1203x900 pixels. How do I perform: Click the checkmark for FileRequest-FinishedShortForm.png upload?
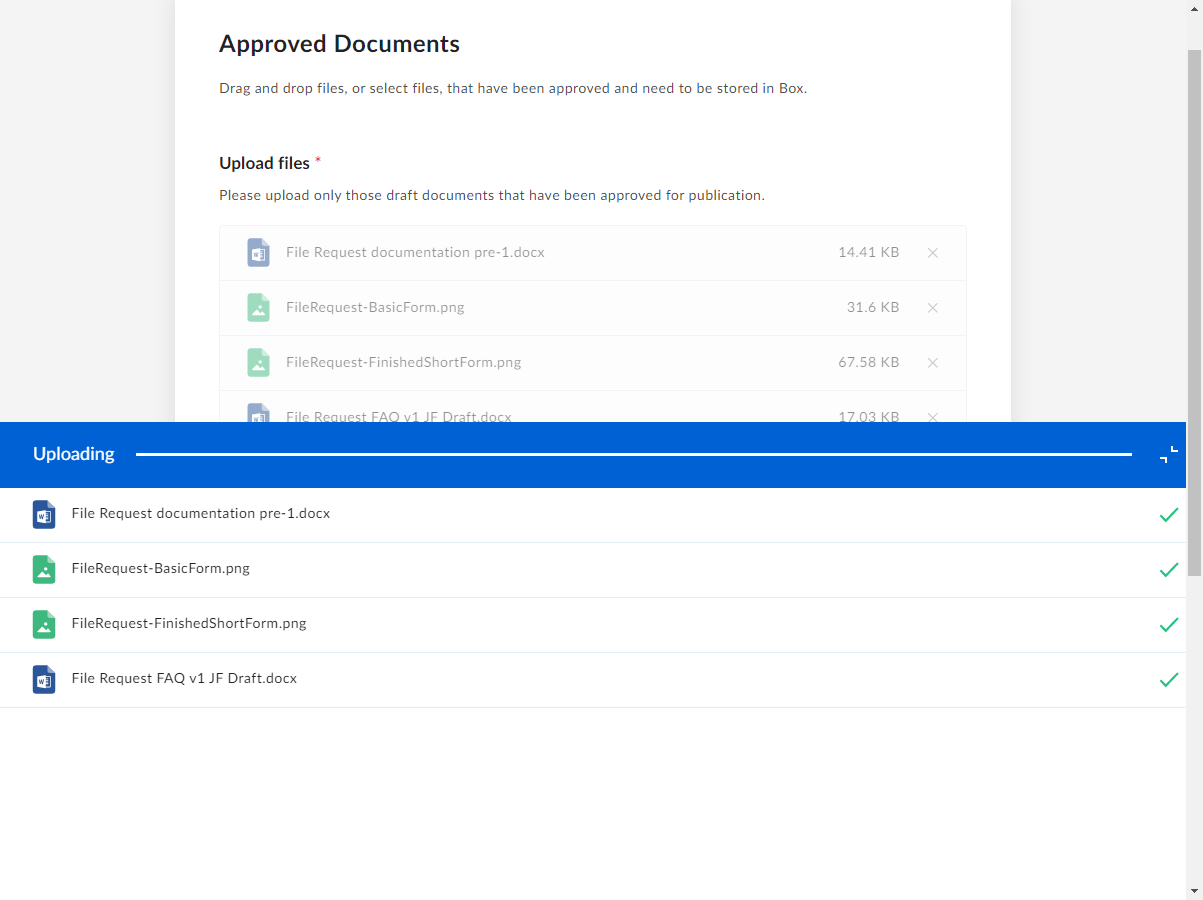pos(1169,624)
